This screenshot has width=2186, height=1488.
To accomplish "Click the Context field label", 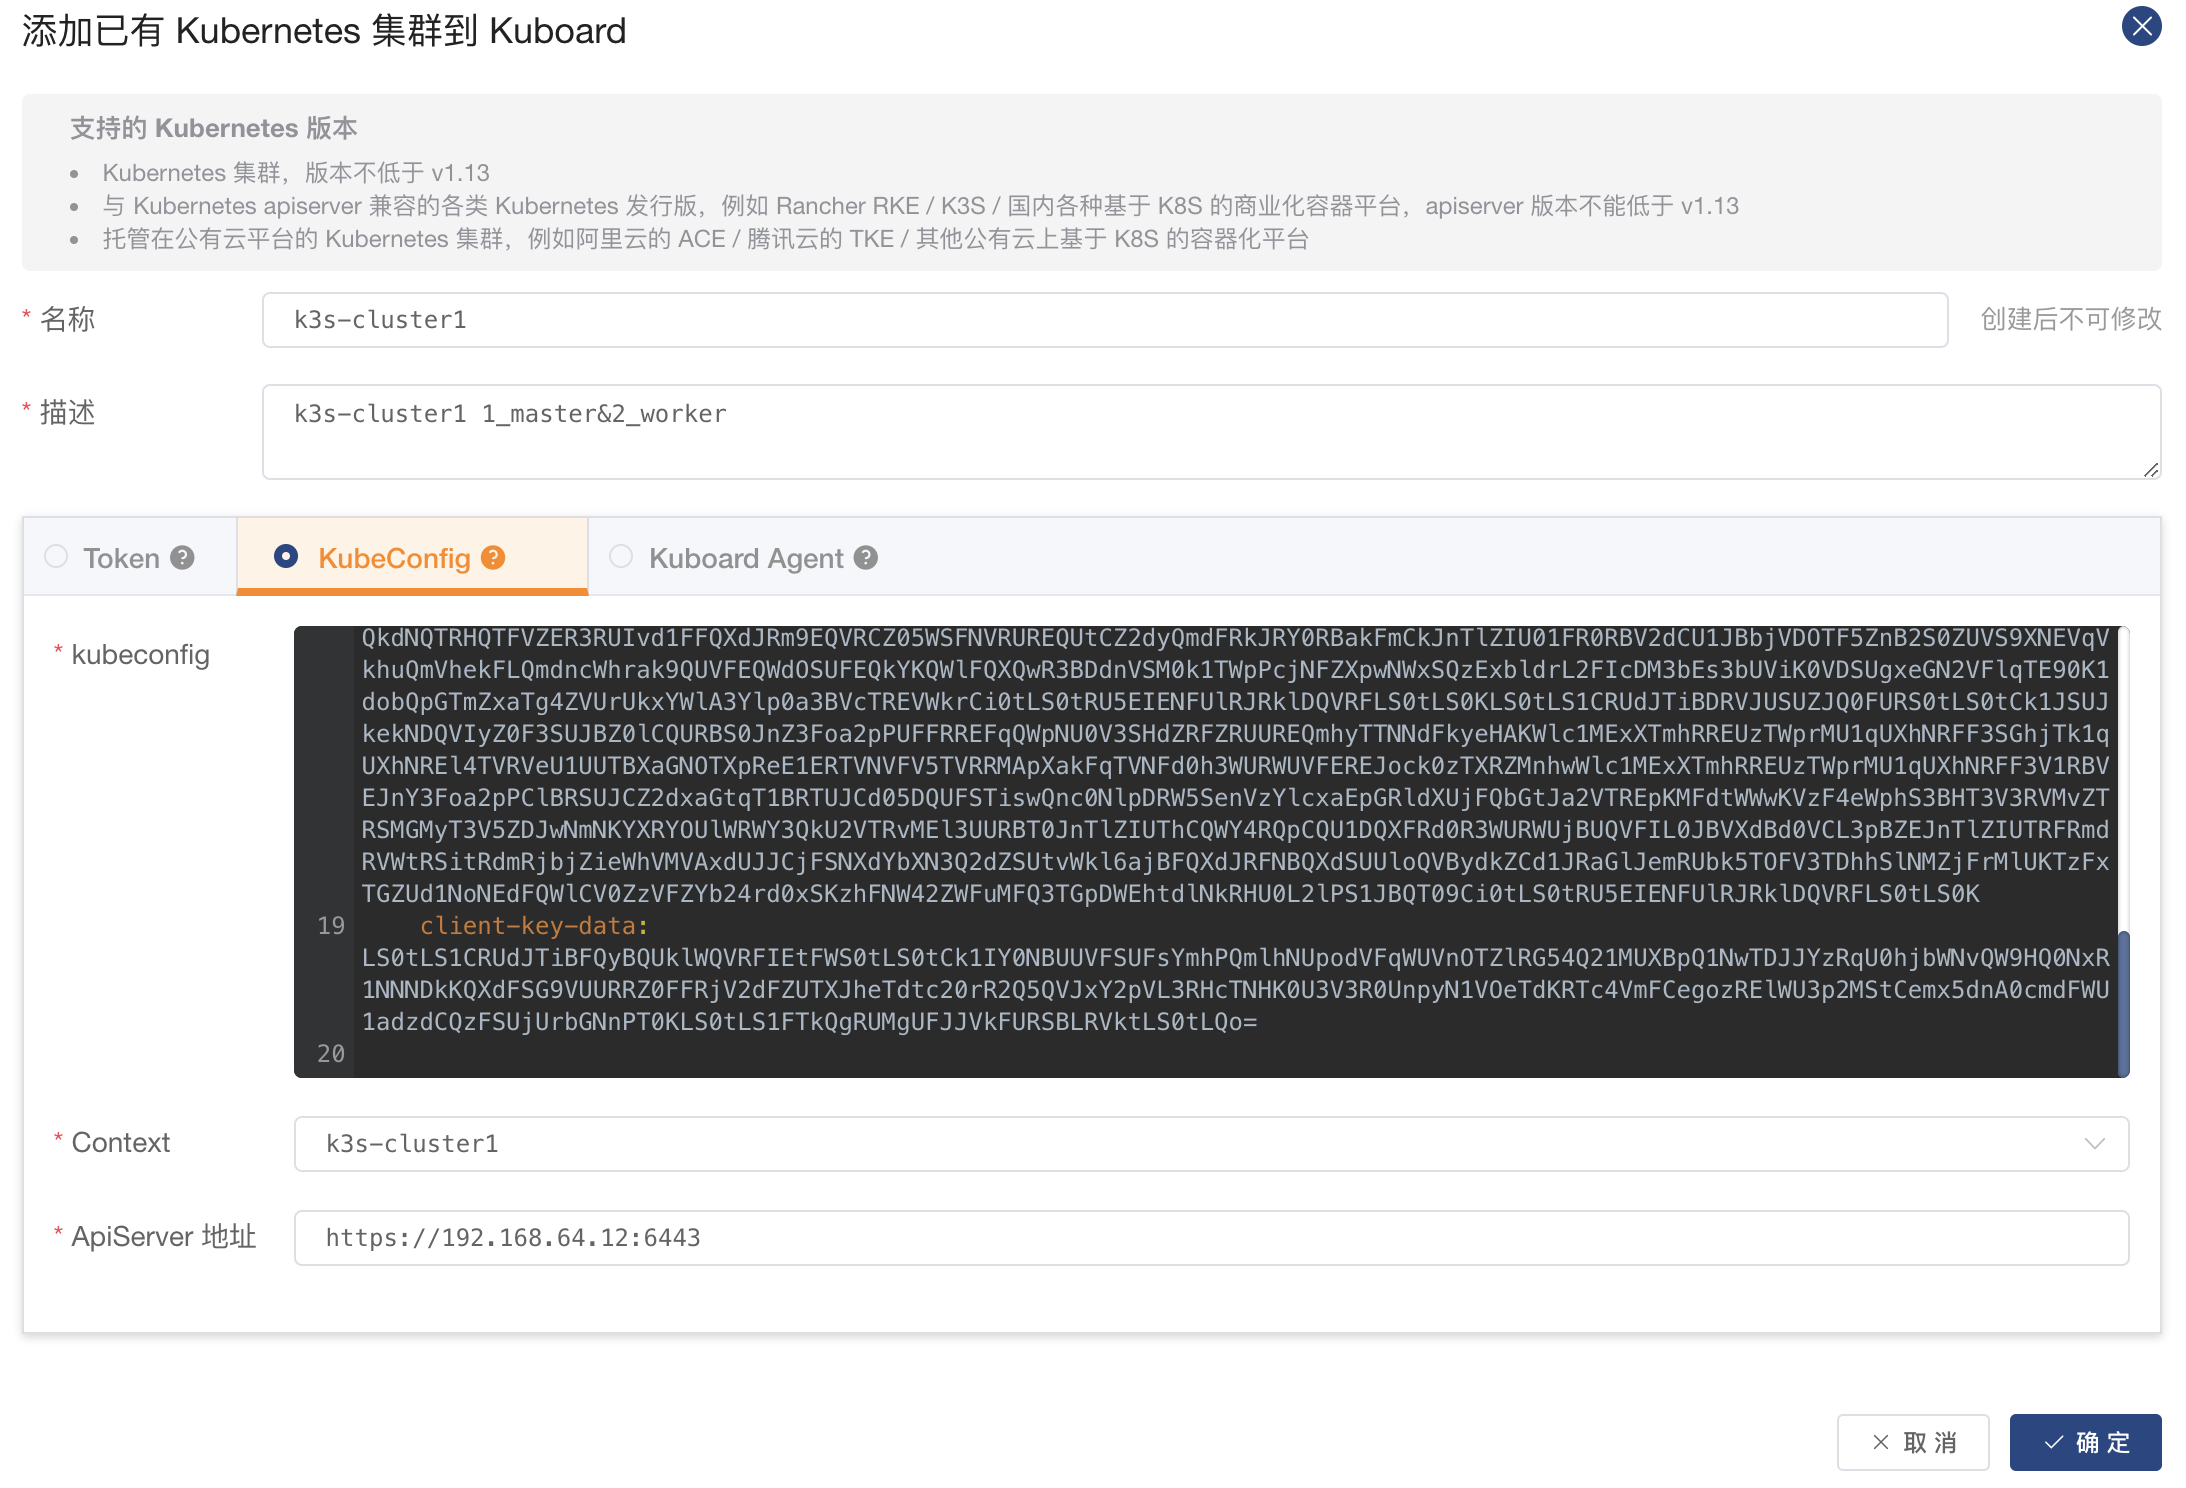I will point(121,1142).
